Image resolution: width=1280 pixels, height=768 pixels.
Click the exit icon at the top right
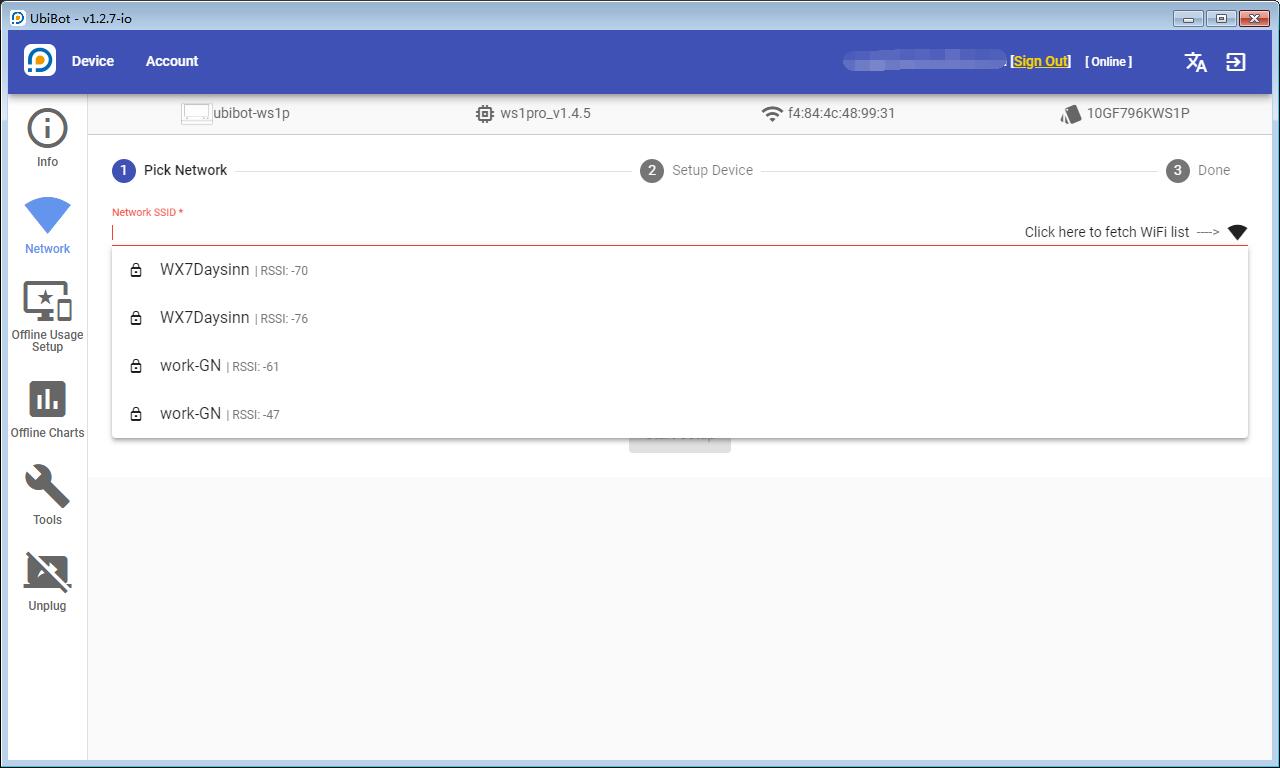point(1236,61)
